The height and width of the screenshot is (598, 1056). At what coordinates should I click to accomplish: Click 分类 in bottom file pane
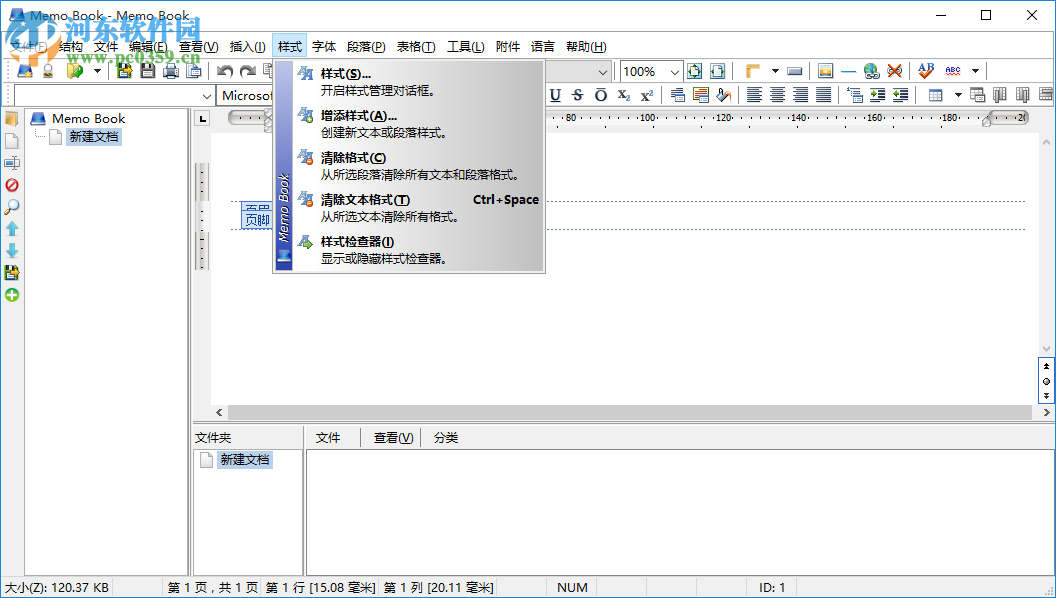[446, 438]
